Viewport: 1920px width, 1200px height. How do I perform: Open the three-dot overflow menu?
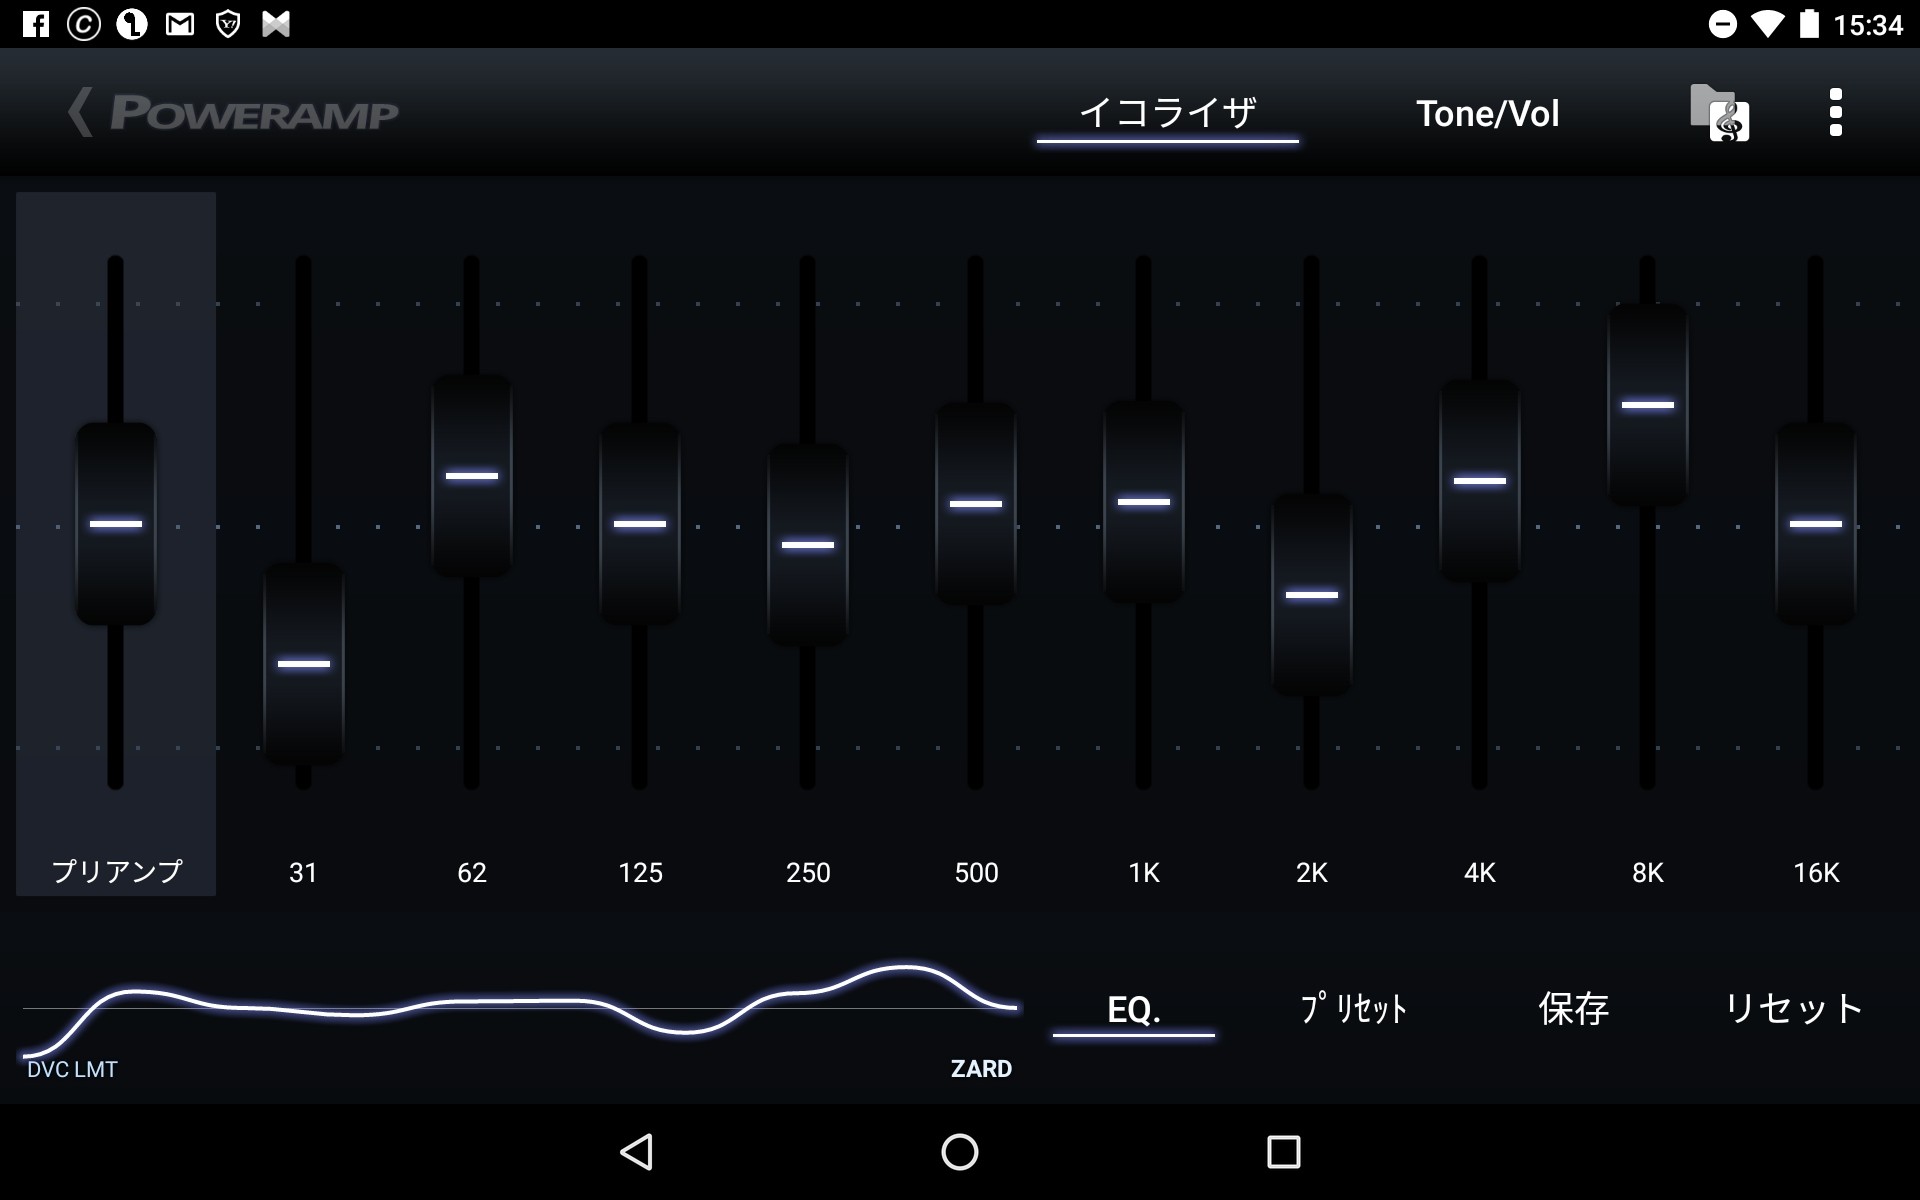pos(1836,113)
